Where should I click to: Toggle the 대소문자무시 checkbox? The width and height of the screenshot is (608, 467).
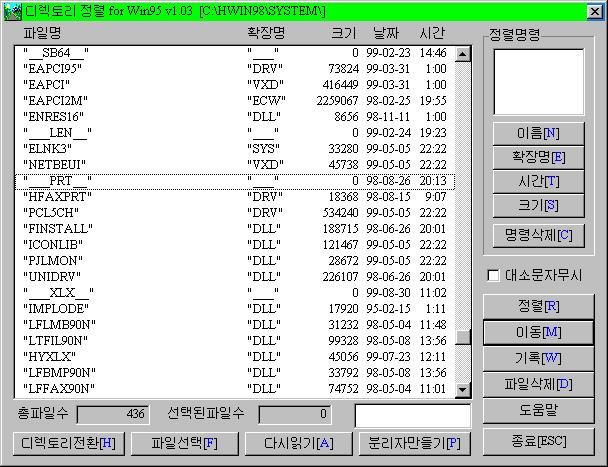coord(492,275)
